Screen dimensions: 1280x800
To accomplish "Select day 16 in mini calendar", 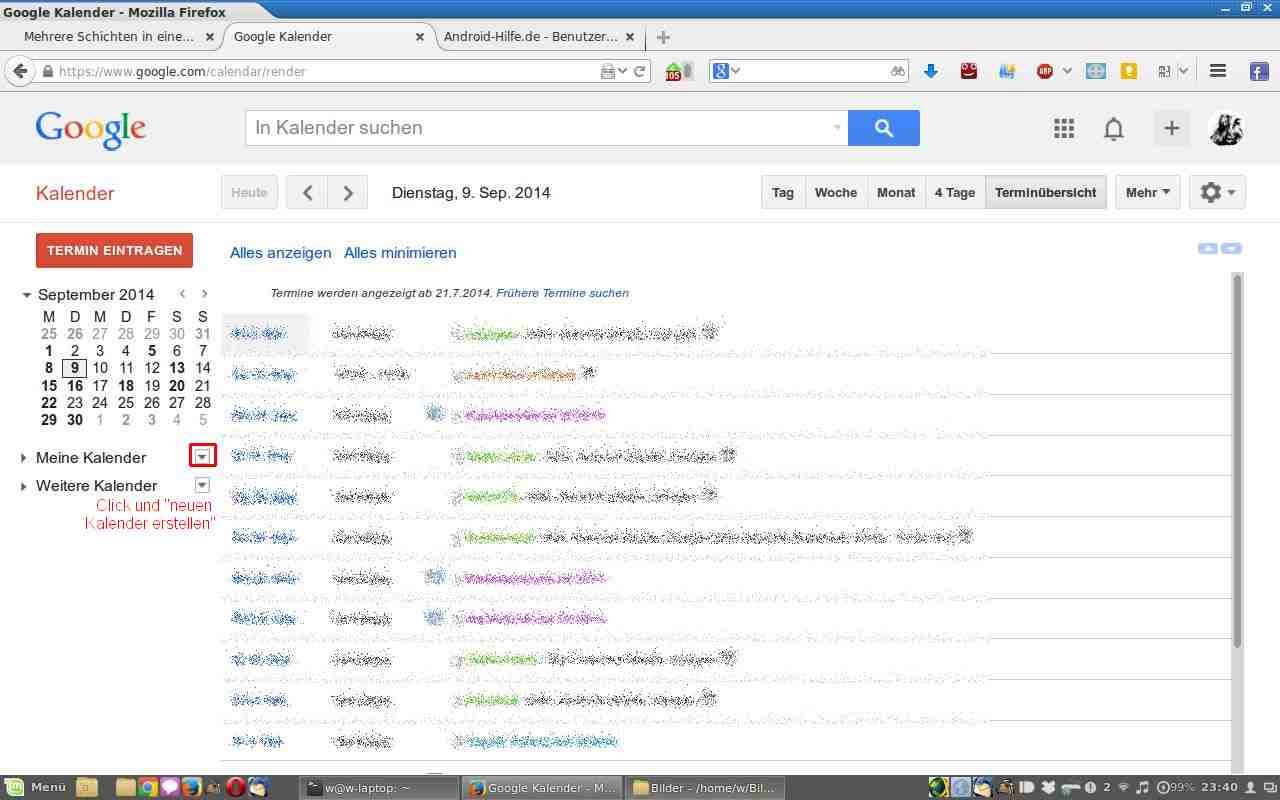I will 75,385.
